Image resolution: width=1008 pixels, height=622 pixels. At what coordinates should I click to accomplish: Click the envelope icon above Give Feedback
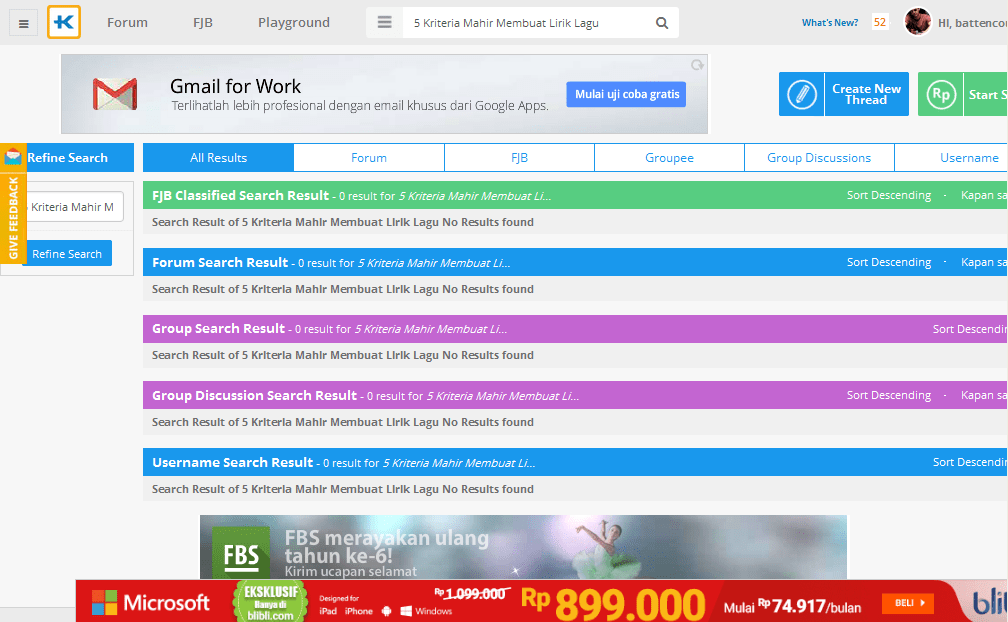(x=13, y=156)
